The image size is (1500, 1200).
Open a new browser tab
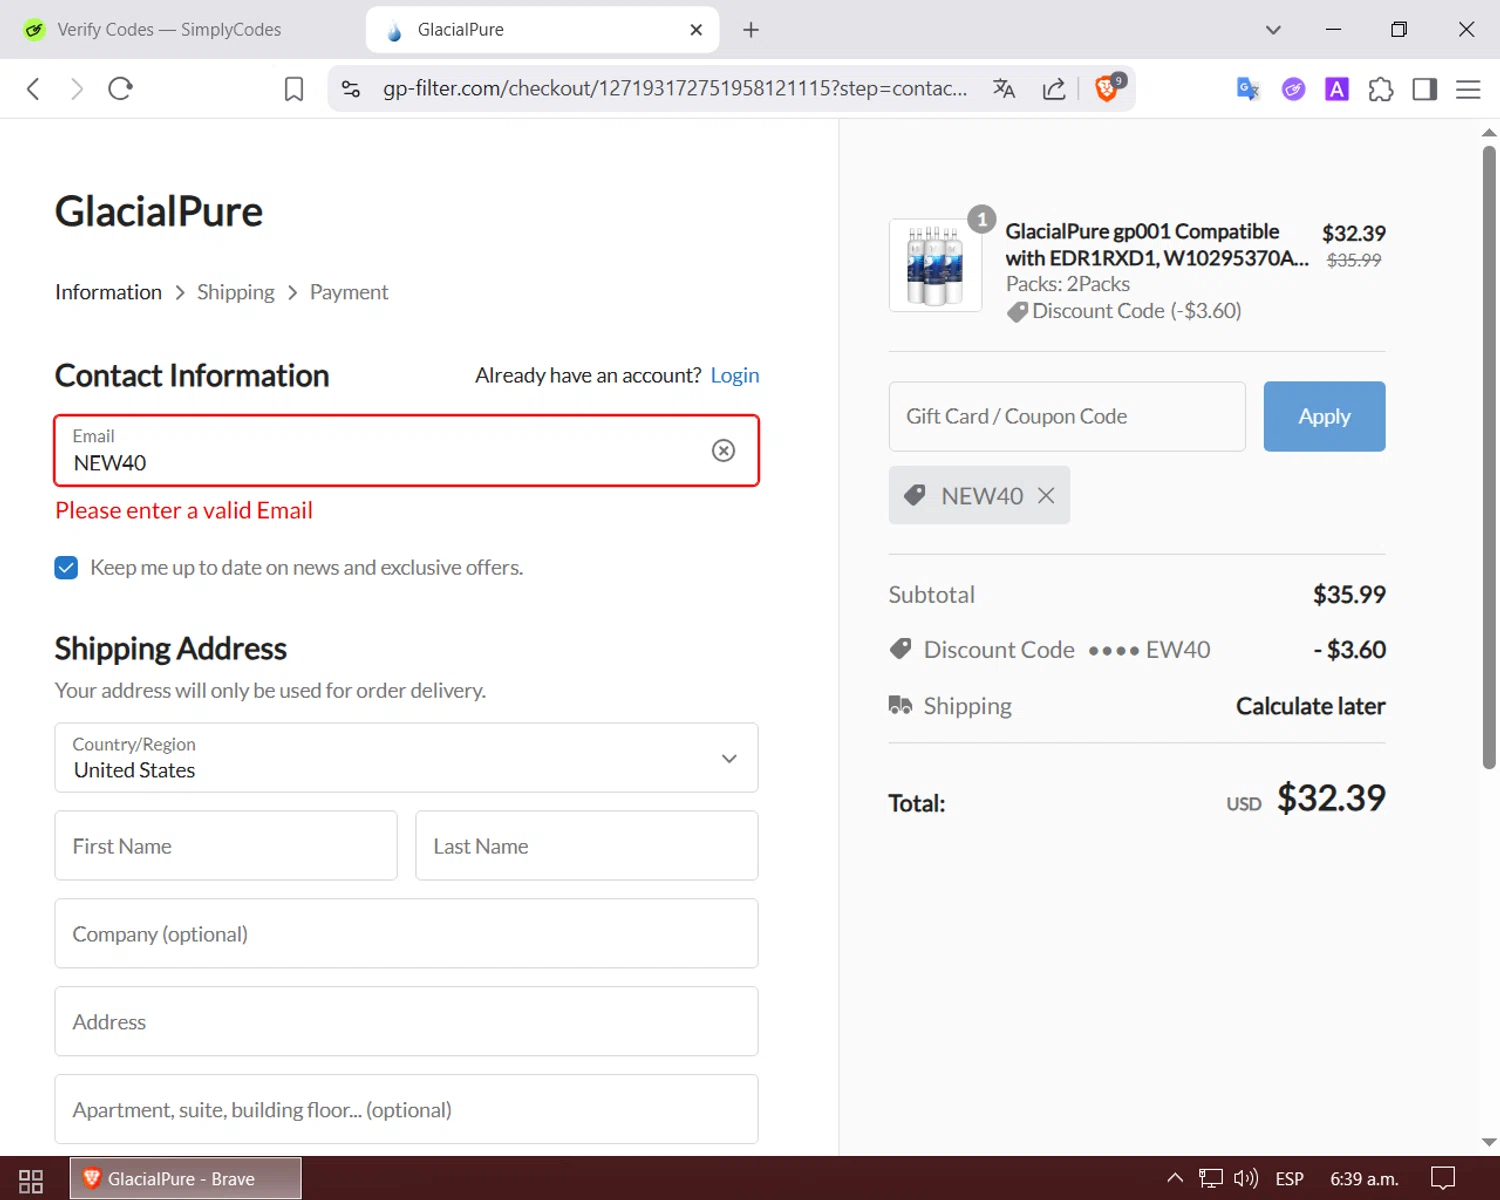(x=751, y=30)
